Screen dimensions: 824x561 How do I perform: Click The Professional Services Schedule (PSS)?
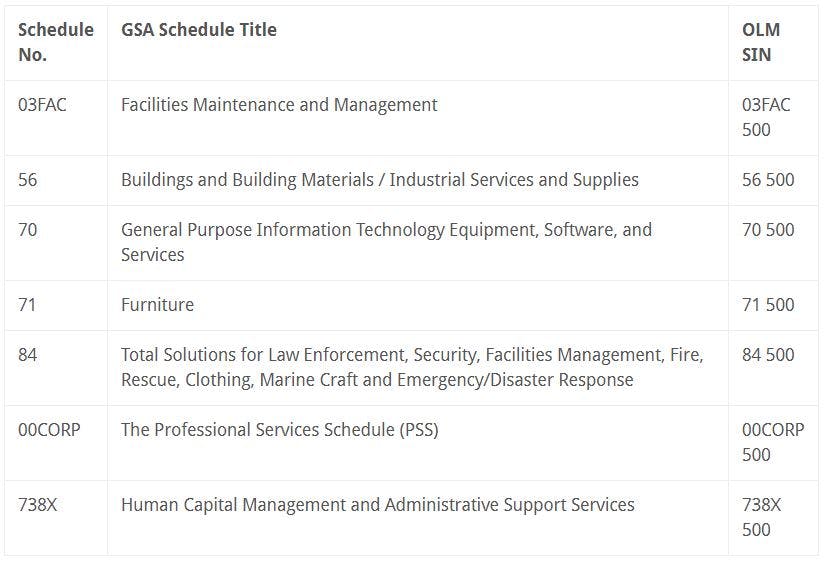point(280,430)
